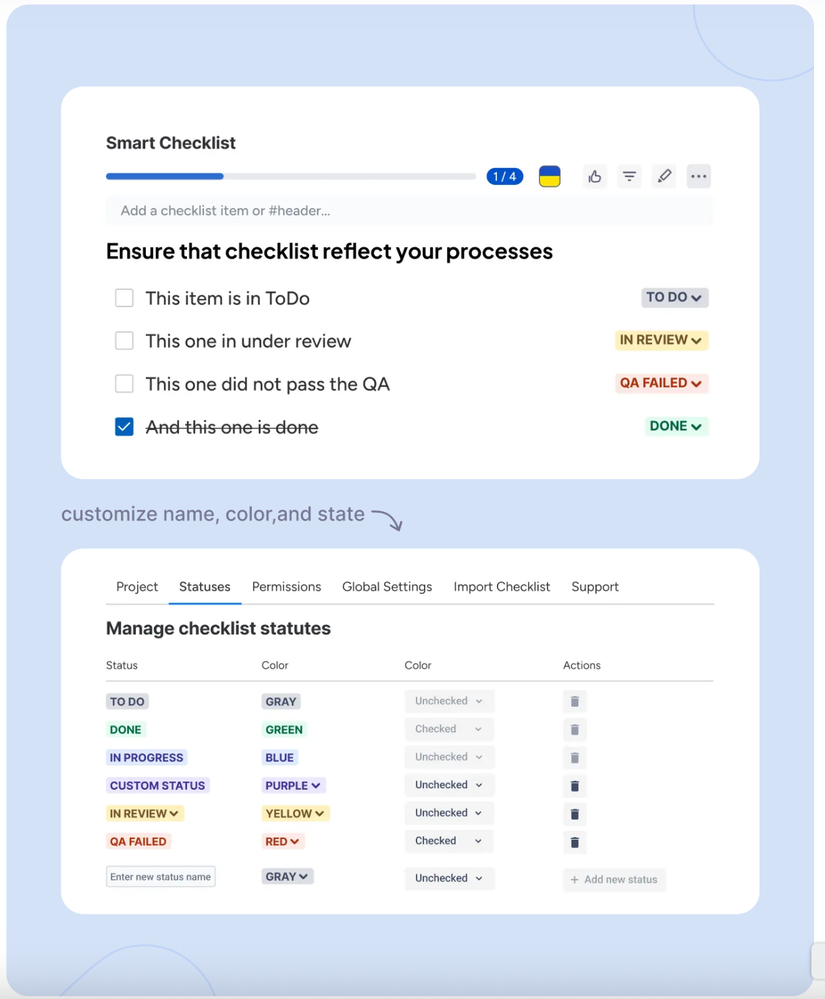
Task: Open the ellipsis more options icon
Action: click(698, 176)
